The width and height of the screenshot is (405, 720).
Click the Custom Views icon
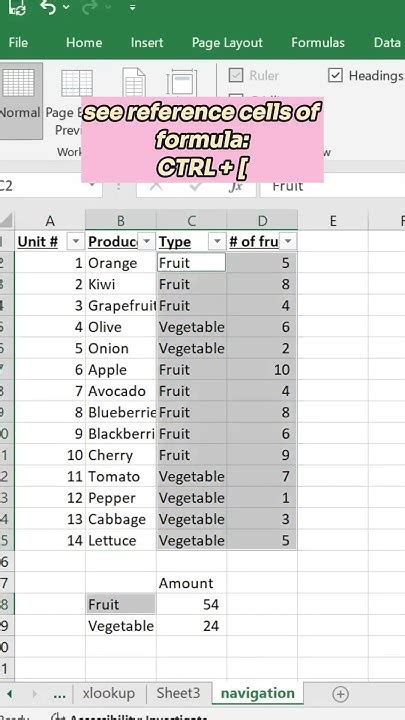click(x=182, y=82)
